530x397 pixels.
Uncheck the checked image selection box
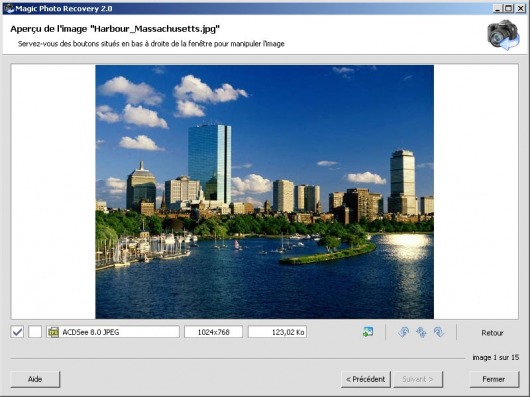[x=17, y=332]
